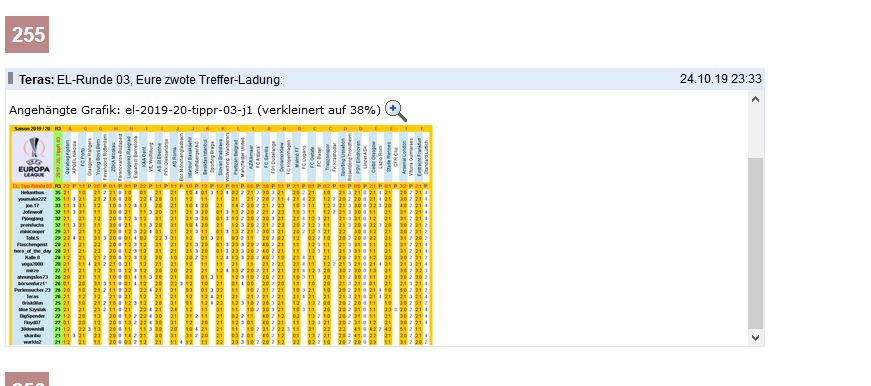Click the 'hero_of_the_day' row name in the table

pos(32,251)
